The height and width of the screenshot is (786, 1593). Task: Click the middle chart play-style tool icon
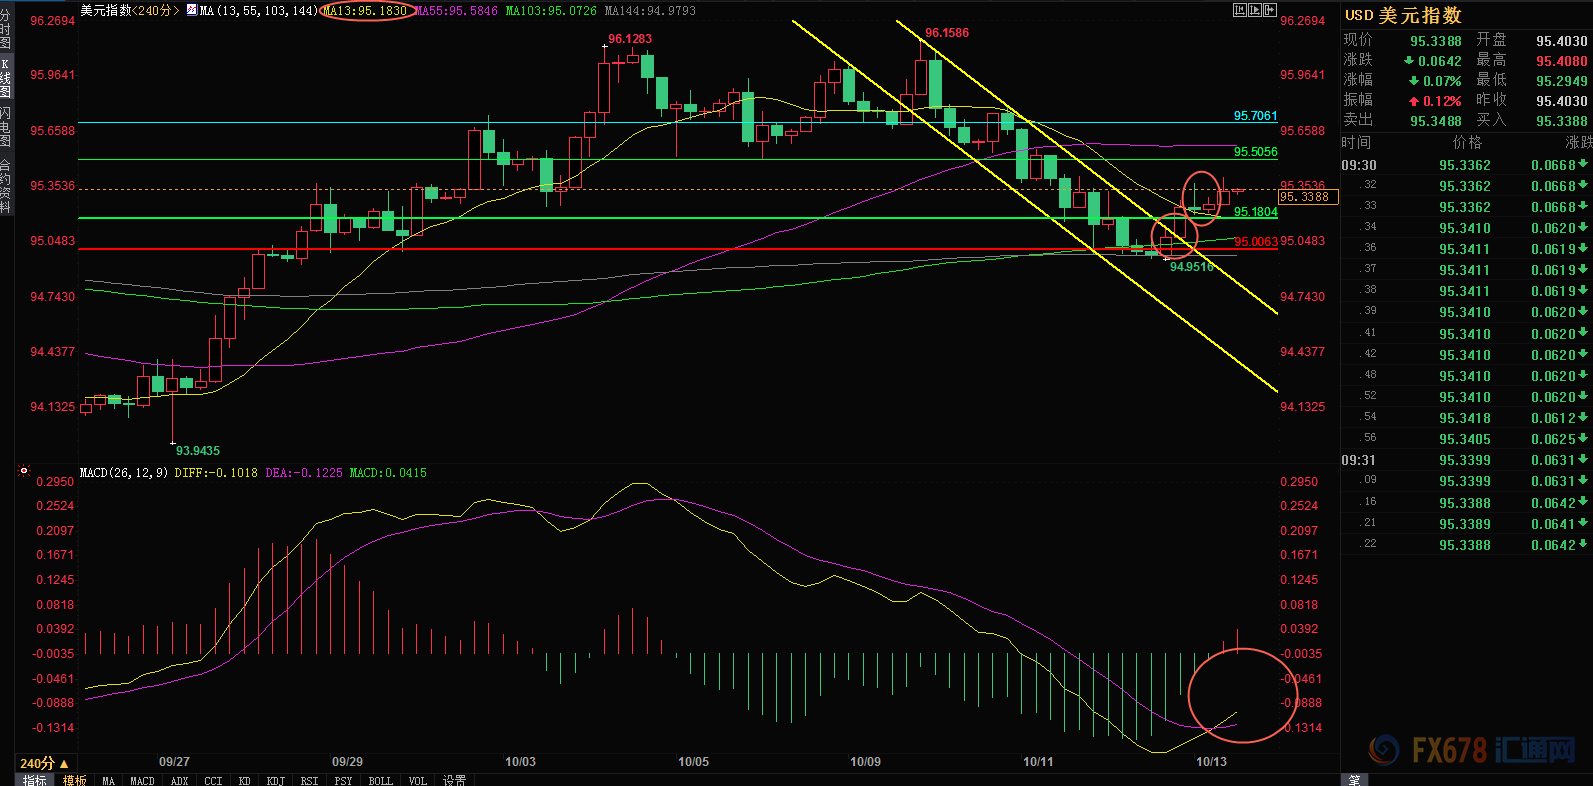[1256, 10]
